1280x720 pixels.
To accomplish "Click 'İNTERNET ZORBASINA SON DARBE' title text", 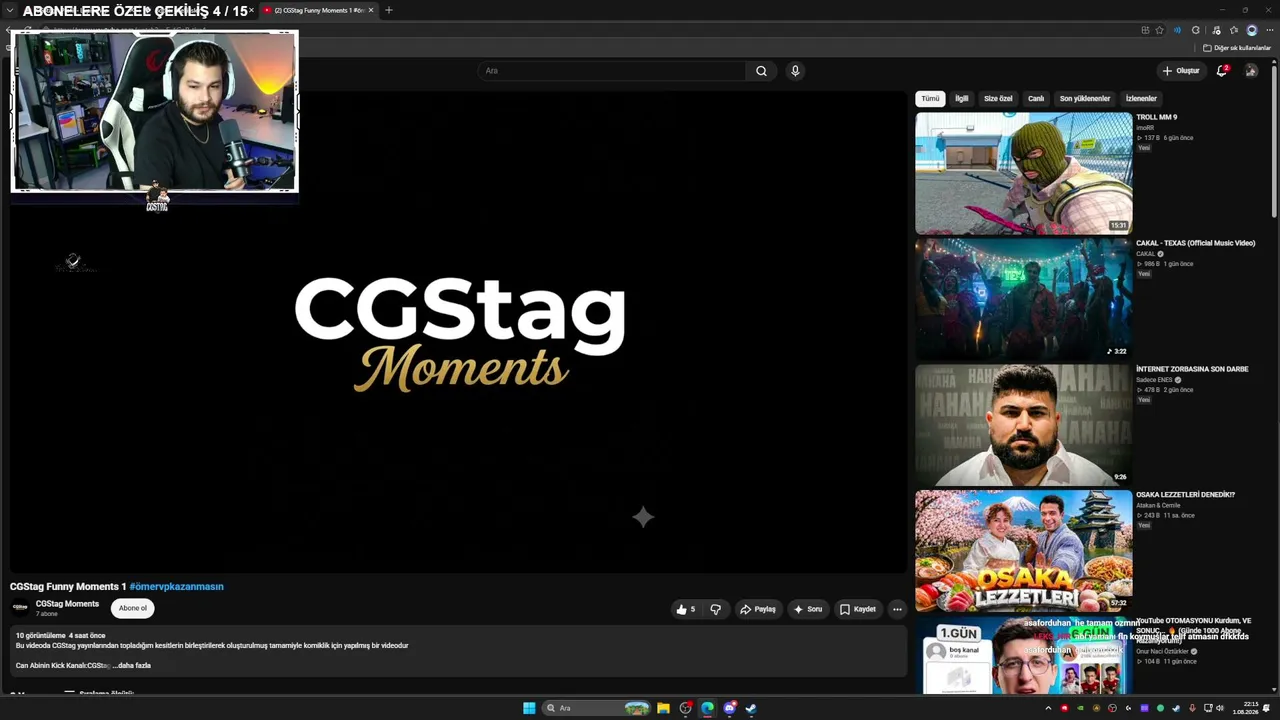I will click(x=1192, y=369).
